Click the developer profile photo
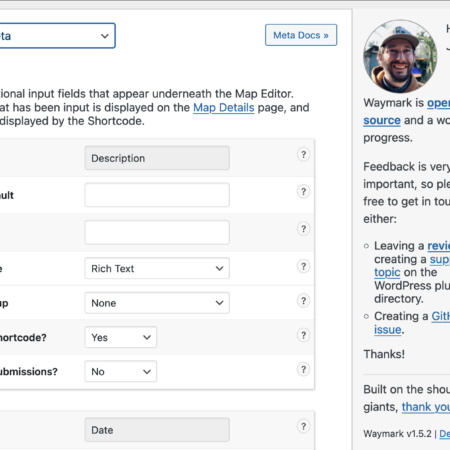The height and width of the screenshot is (450, 450). (400, 56)
